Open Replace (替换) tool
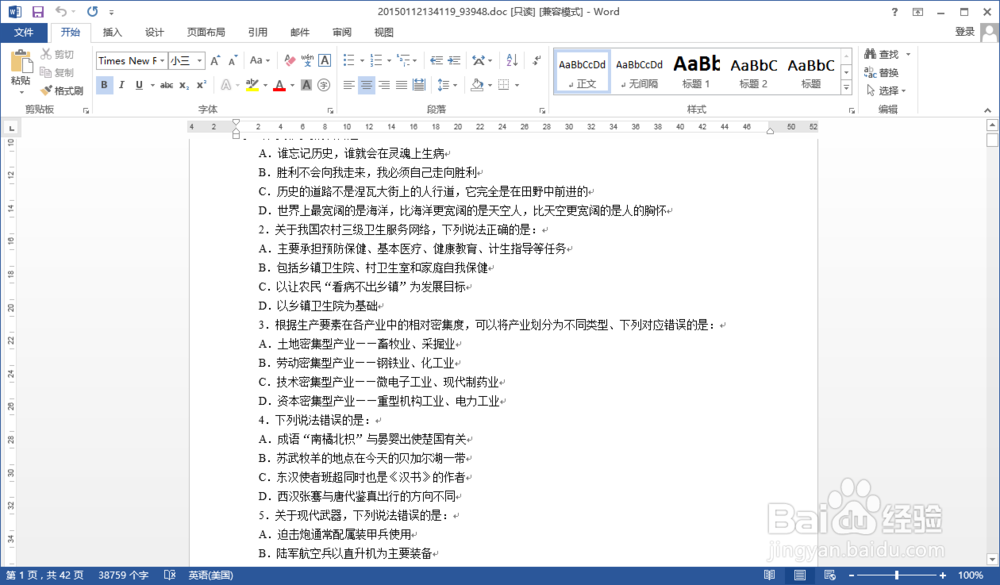The image size is (1000, 585). pyautogui.click(x=882, y=72)
